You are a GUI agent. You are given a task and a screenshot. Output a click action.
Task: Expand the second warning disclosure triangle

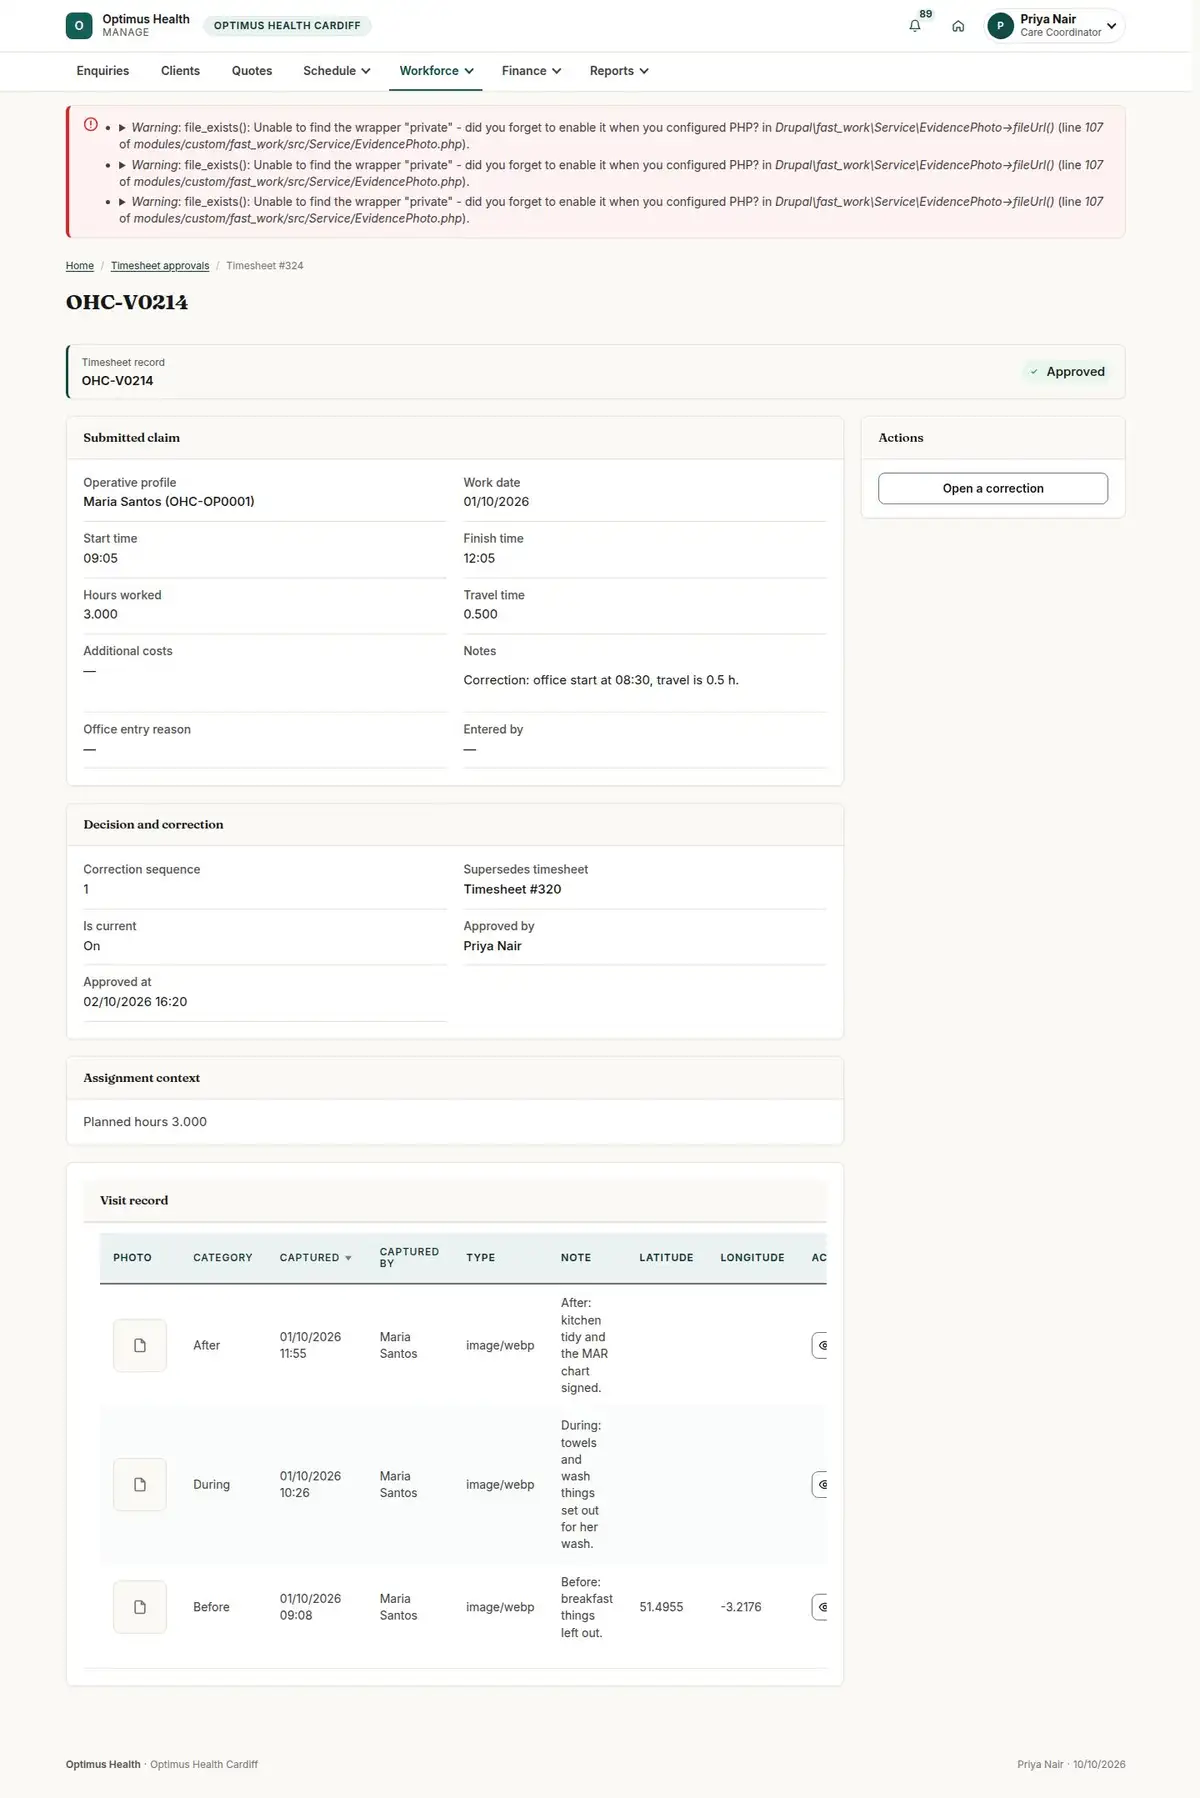[122, 165]
